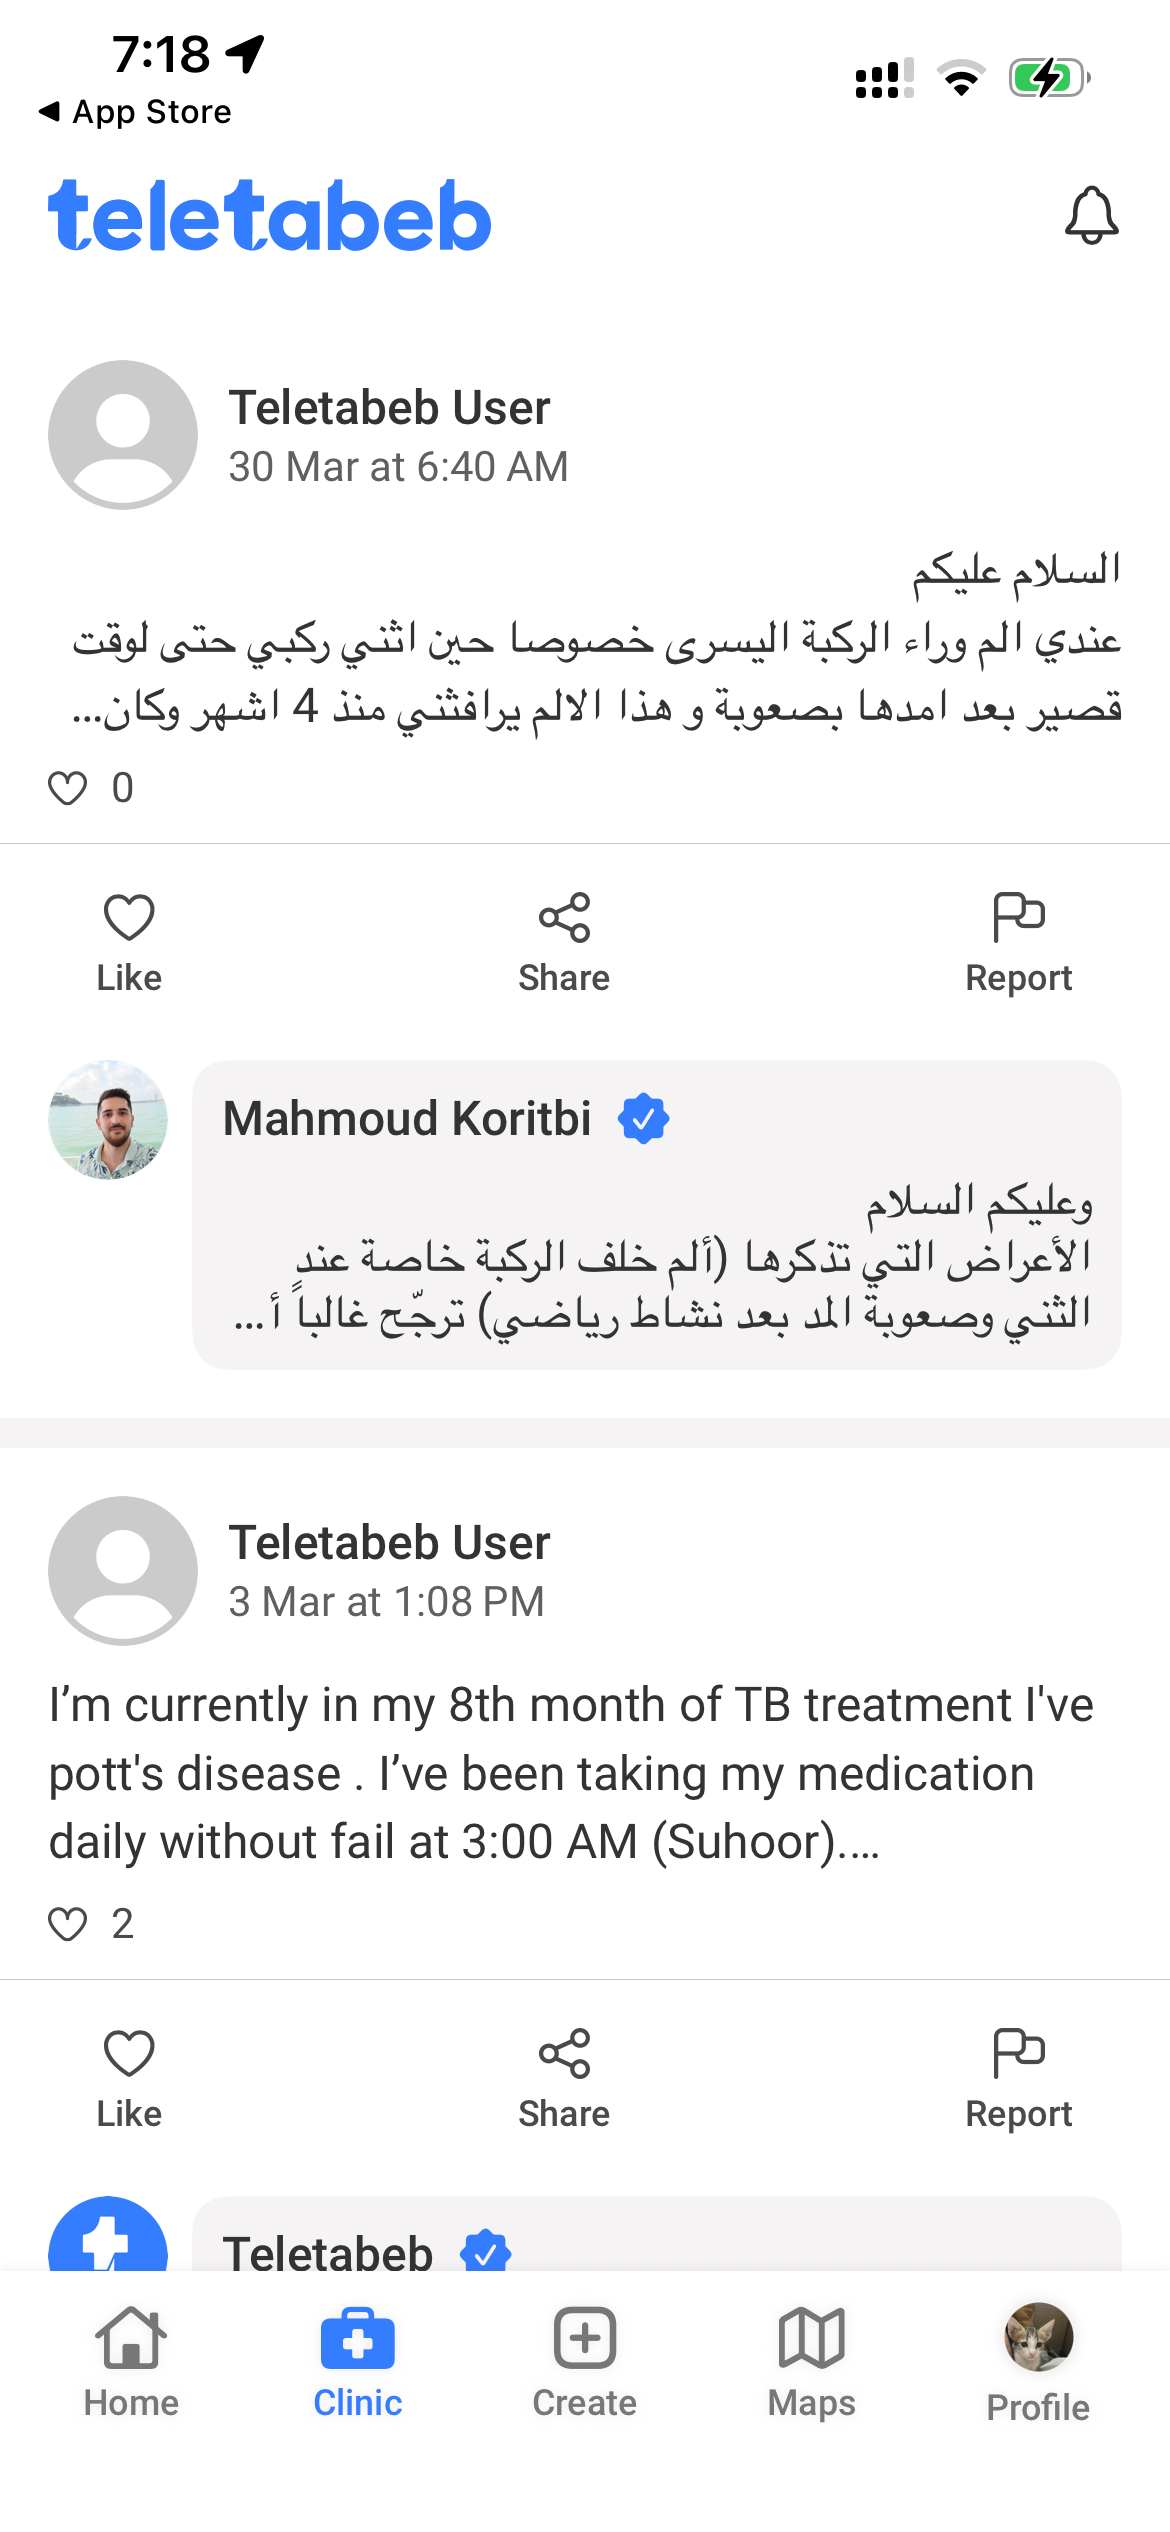Open the Clinic tab
This screenshot has width=1170, height=2532.
pos(358,2360)
